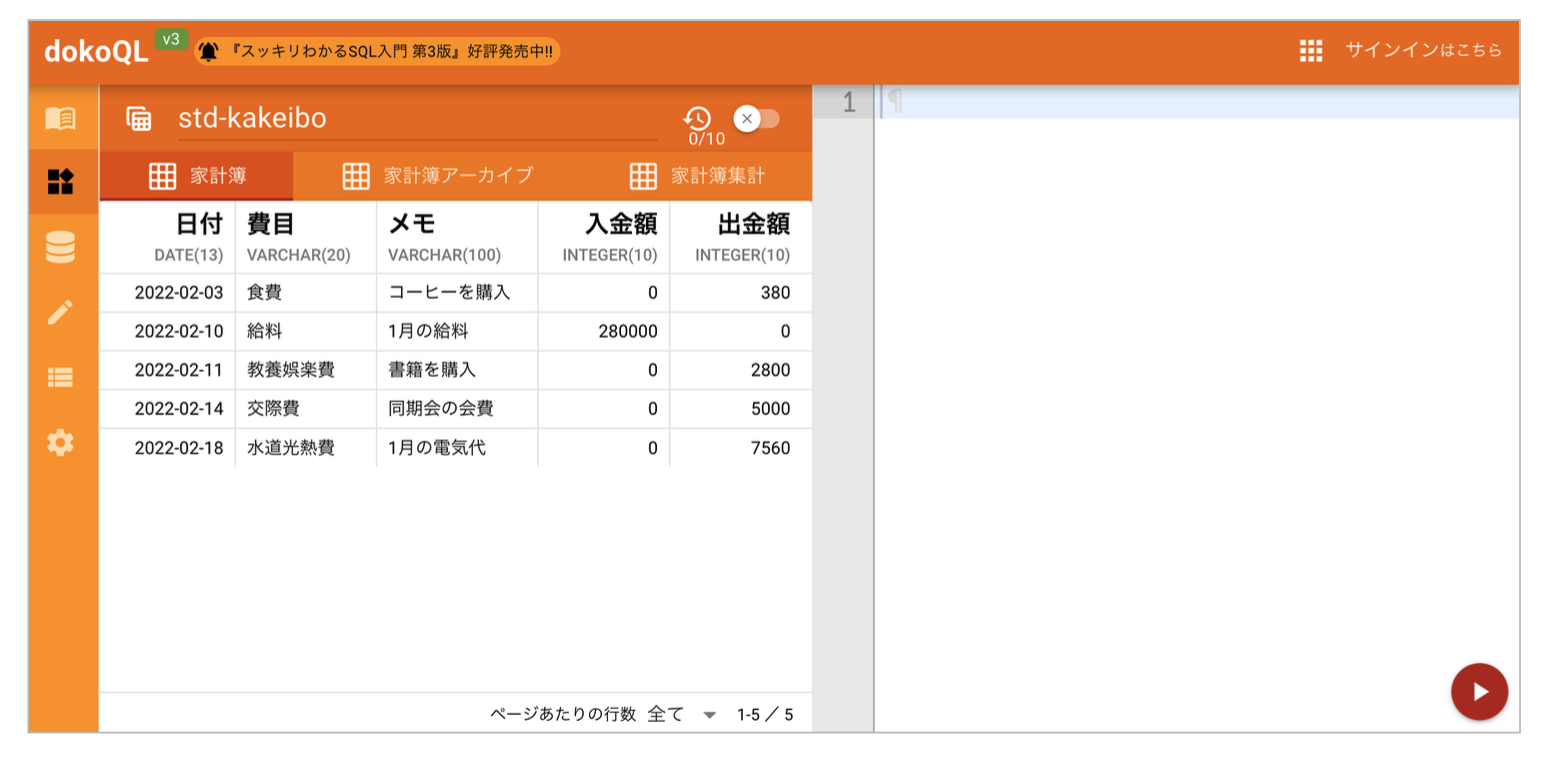Open the book/reference icon in the sidebar
1556x760 pixels.
coord(61,118)
